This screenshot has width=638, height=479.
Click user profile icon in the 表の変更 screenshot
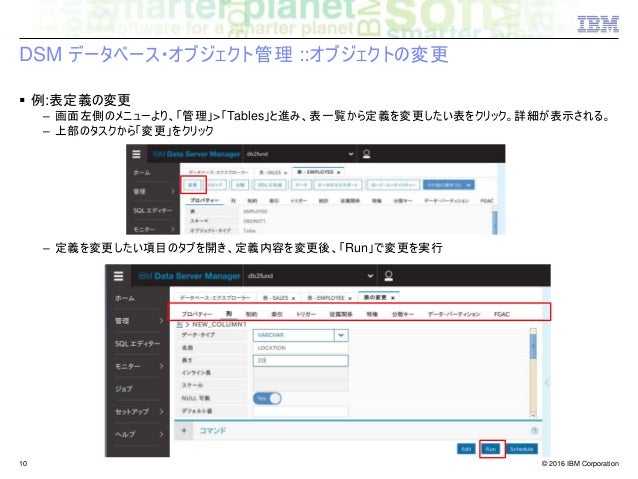click(389, 276)
